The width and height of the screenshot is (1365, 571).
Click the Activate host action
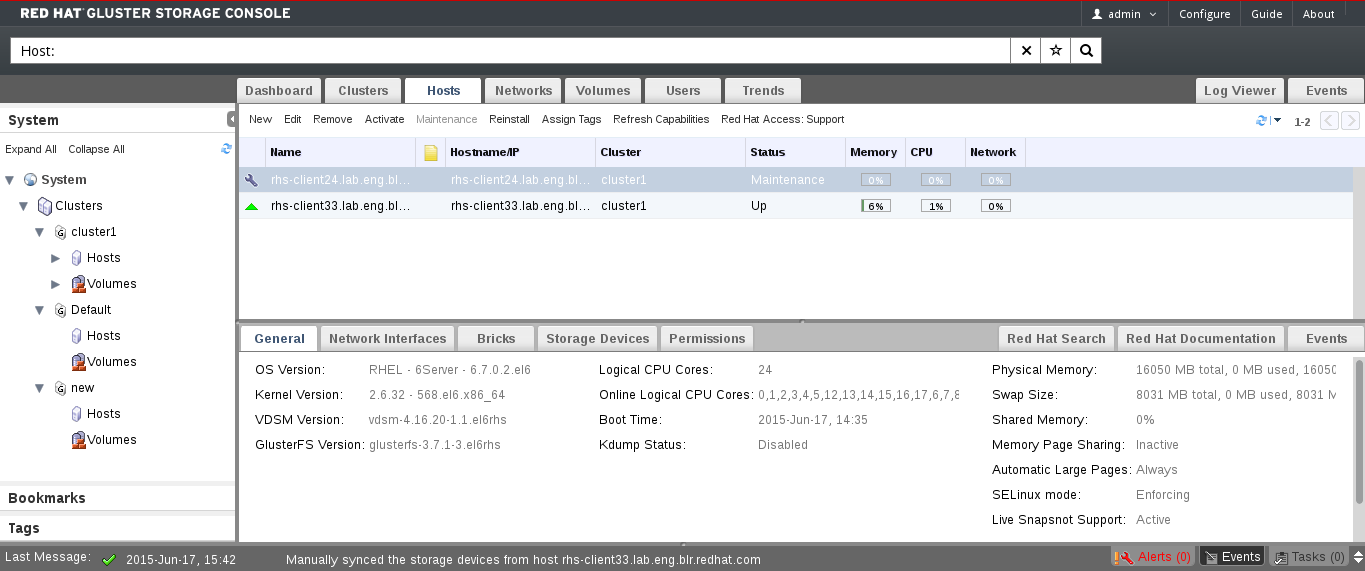tap(384, 119)
